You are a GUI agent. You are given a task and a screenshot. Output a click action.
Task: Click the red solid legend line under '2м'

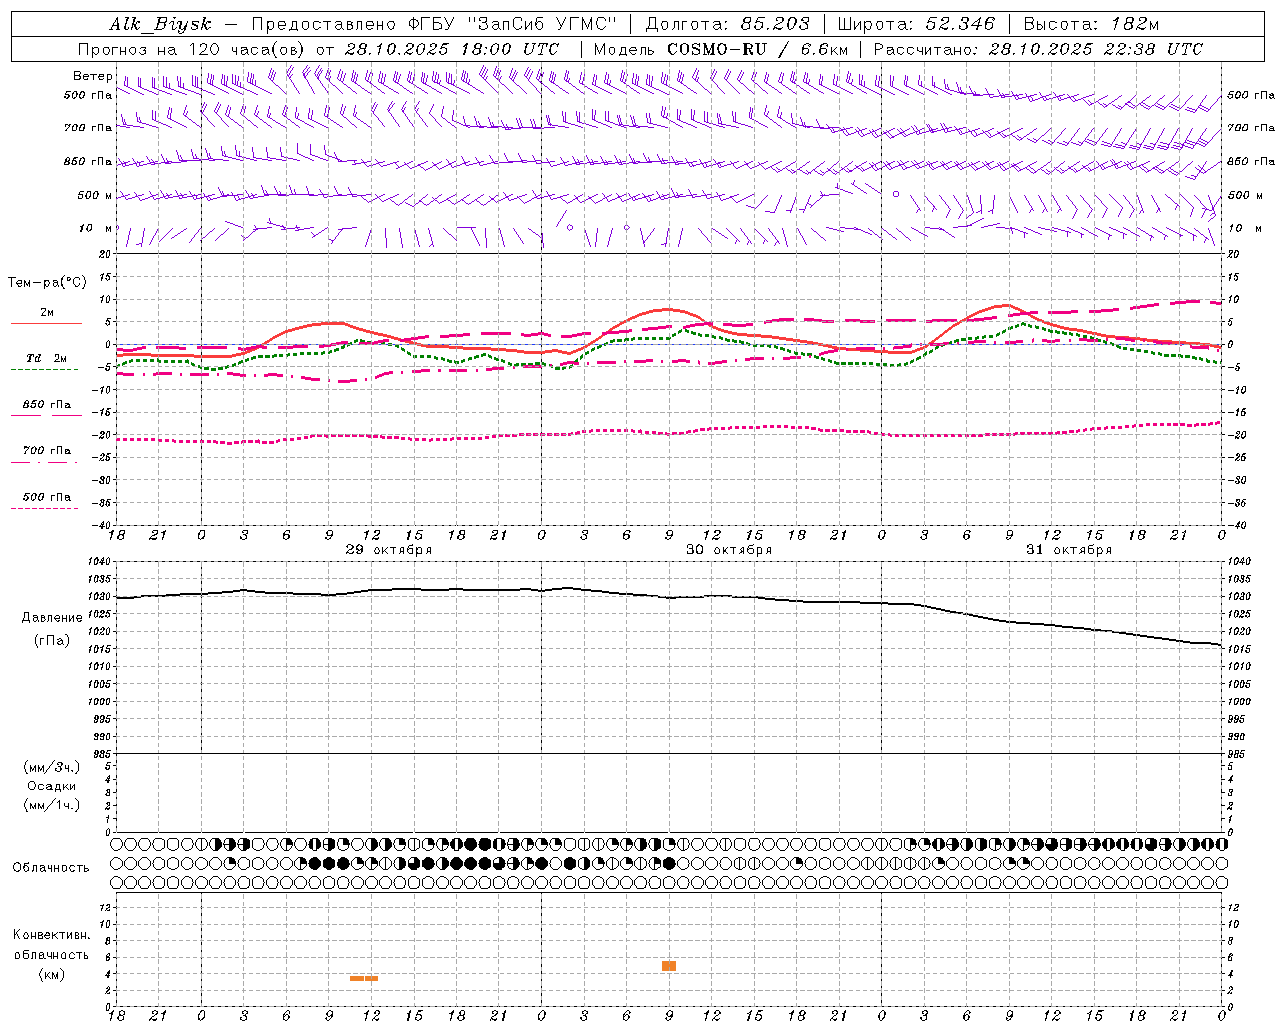[46, 324]
